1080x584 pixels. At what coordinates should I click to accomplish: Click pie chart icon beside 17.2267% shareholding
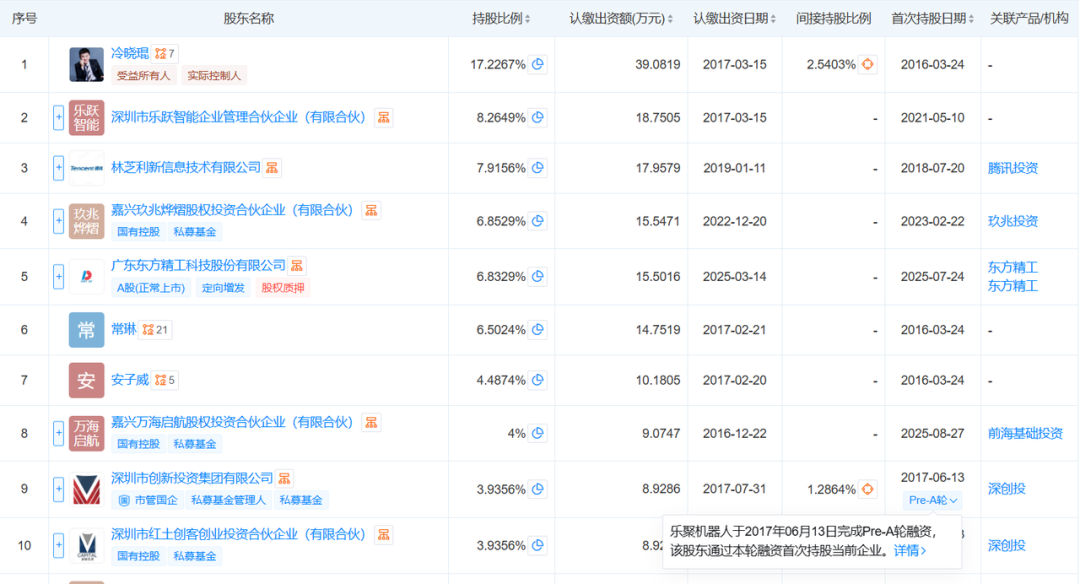coord(538,65)
